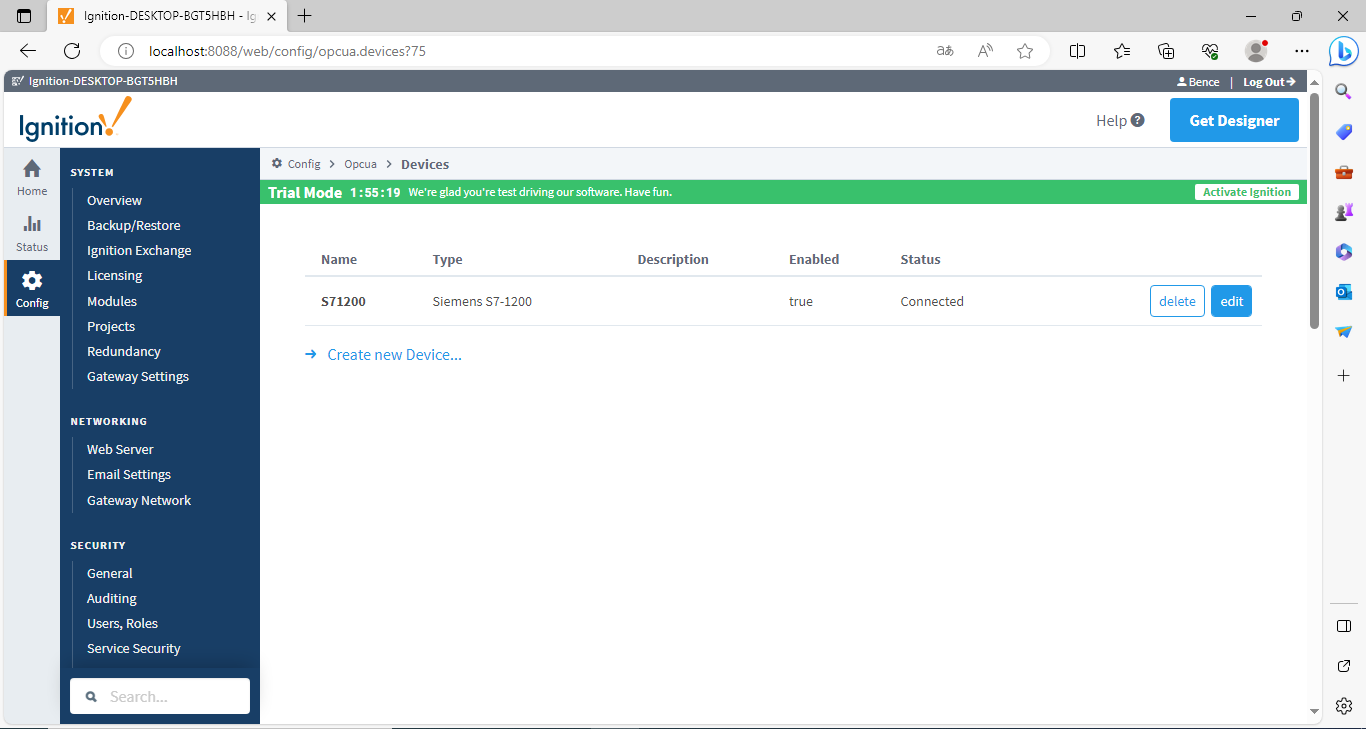Open the favorites list icon
Image resolution: width=1366 pixels, height=729 pixels.
[1122, 51]
